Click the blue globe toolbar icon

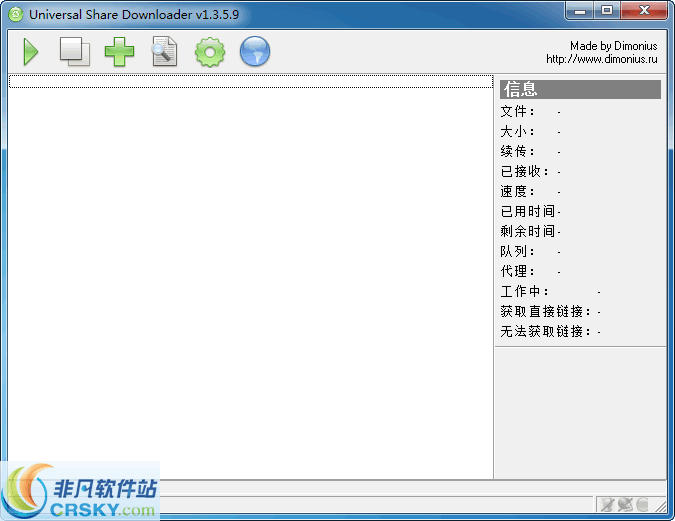[255, 51]
